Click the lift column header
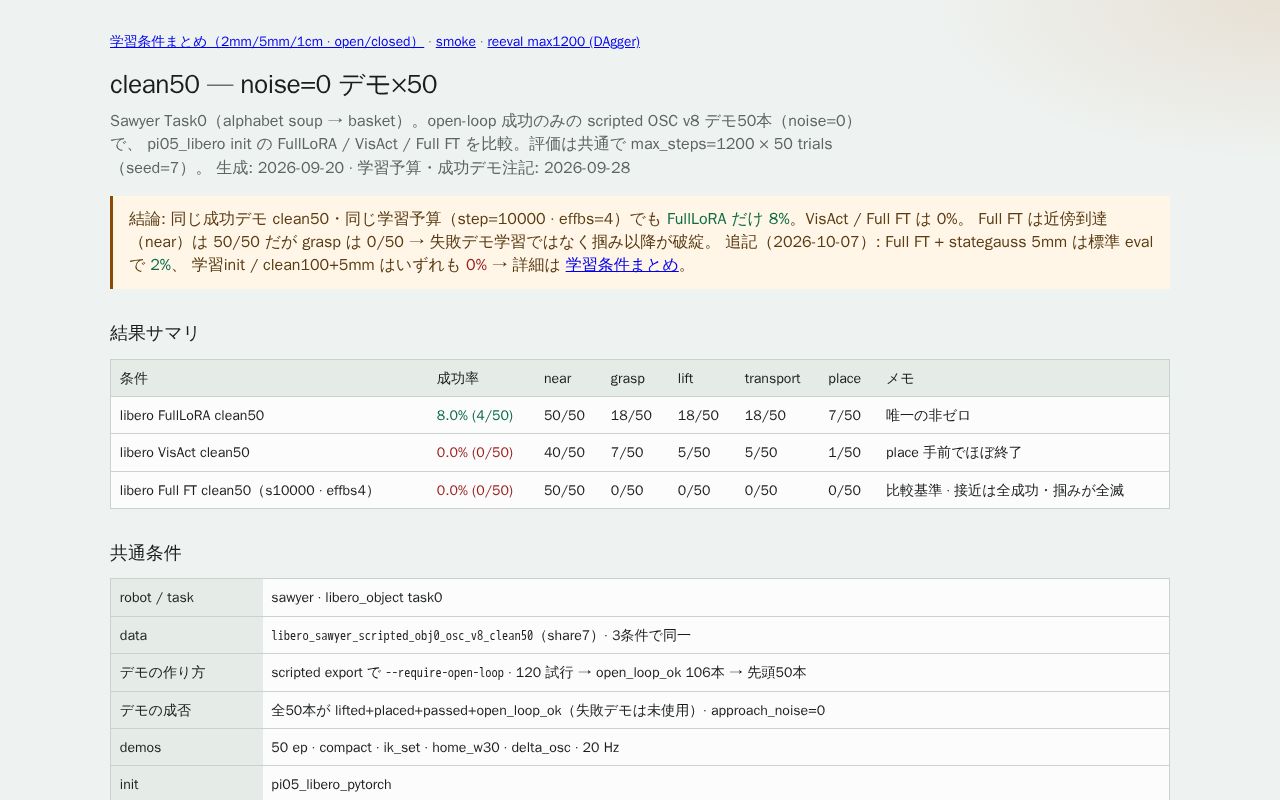This screenshot has height=800, width=1280. [685, 378]
